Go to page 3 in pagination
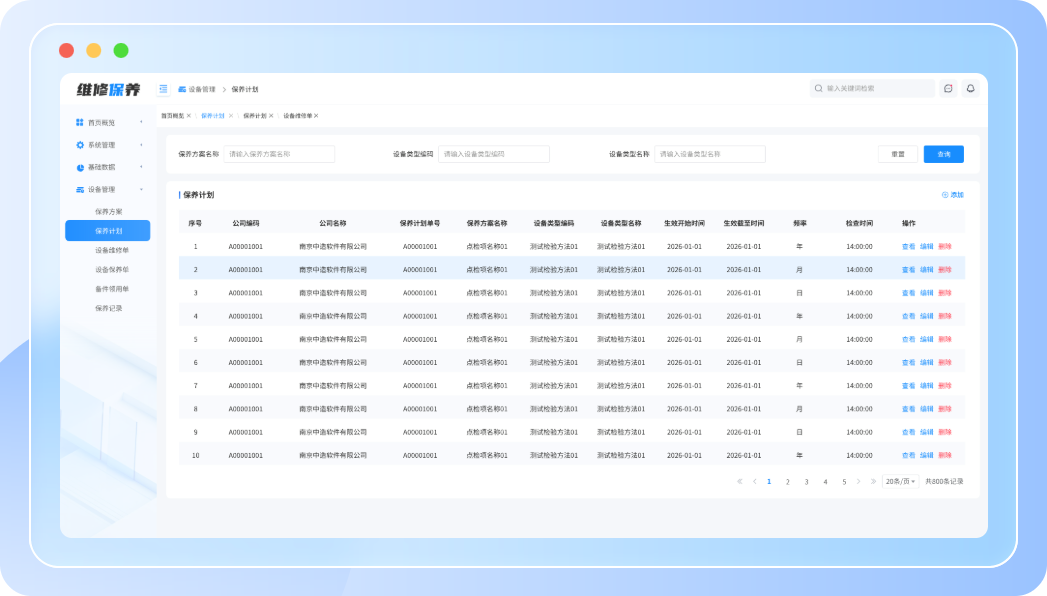Viewport: 1047px width, 596px height. point(806,481)
